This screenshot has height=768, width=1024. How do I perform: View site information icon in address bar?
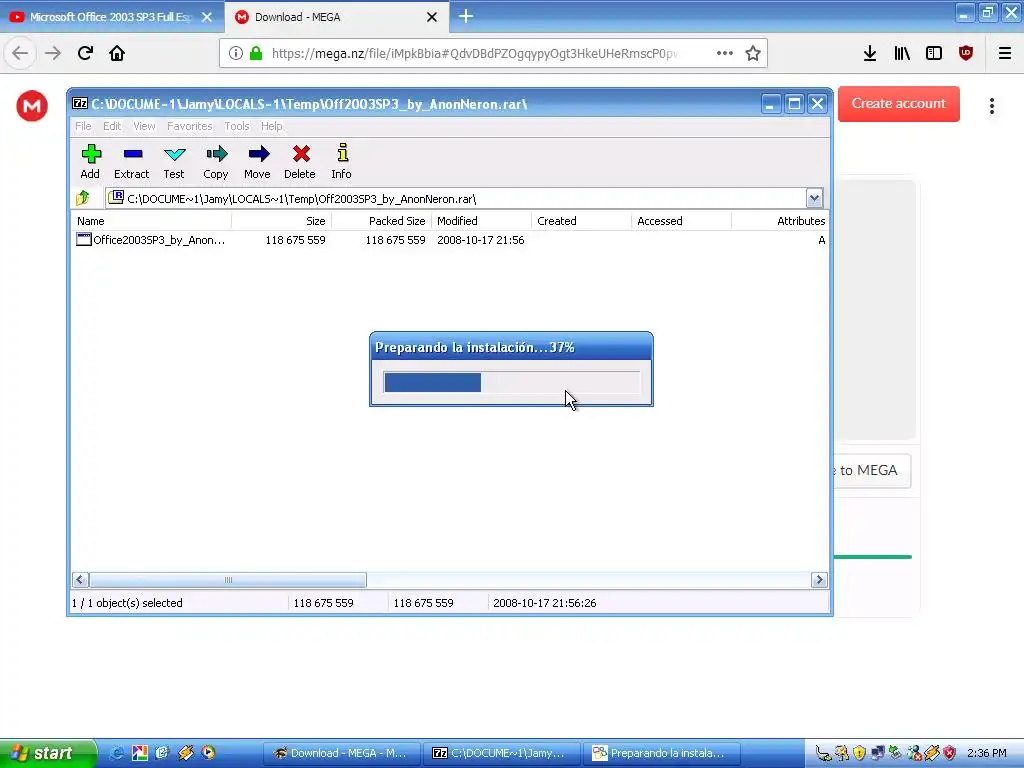[236, 53]
